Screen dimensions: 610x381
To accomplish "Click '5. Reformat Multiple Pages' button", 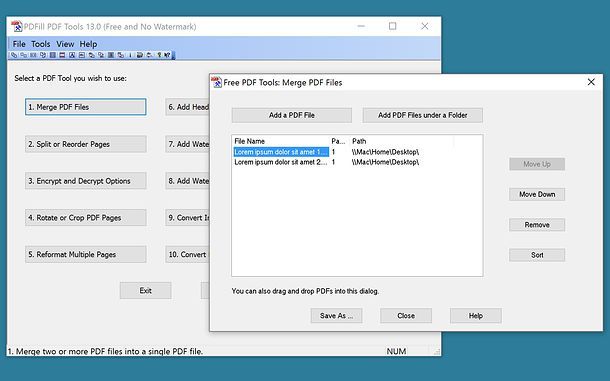I will 86,255.
